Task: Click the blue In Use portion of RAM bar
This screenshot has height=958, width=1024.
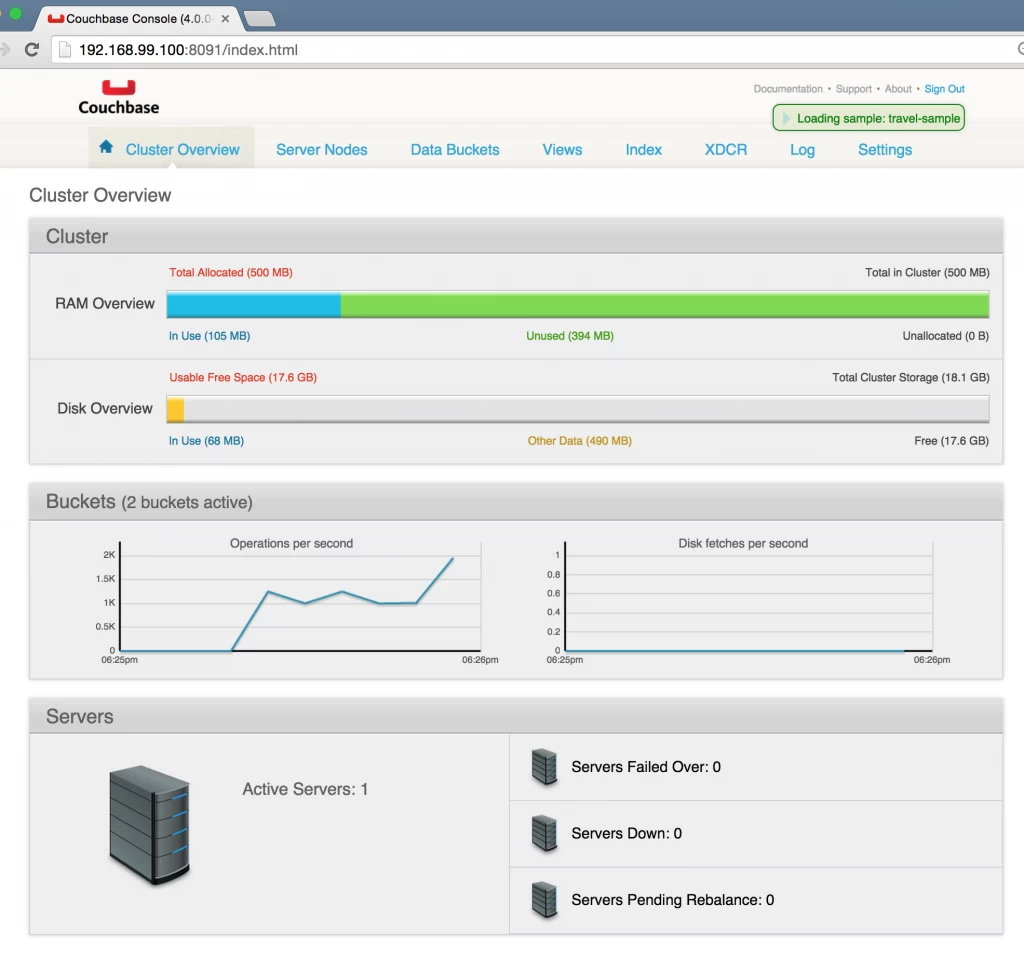Action: tap(253, 305)
